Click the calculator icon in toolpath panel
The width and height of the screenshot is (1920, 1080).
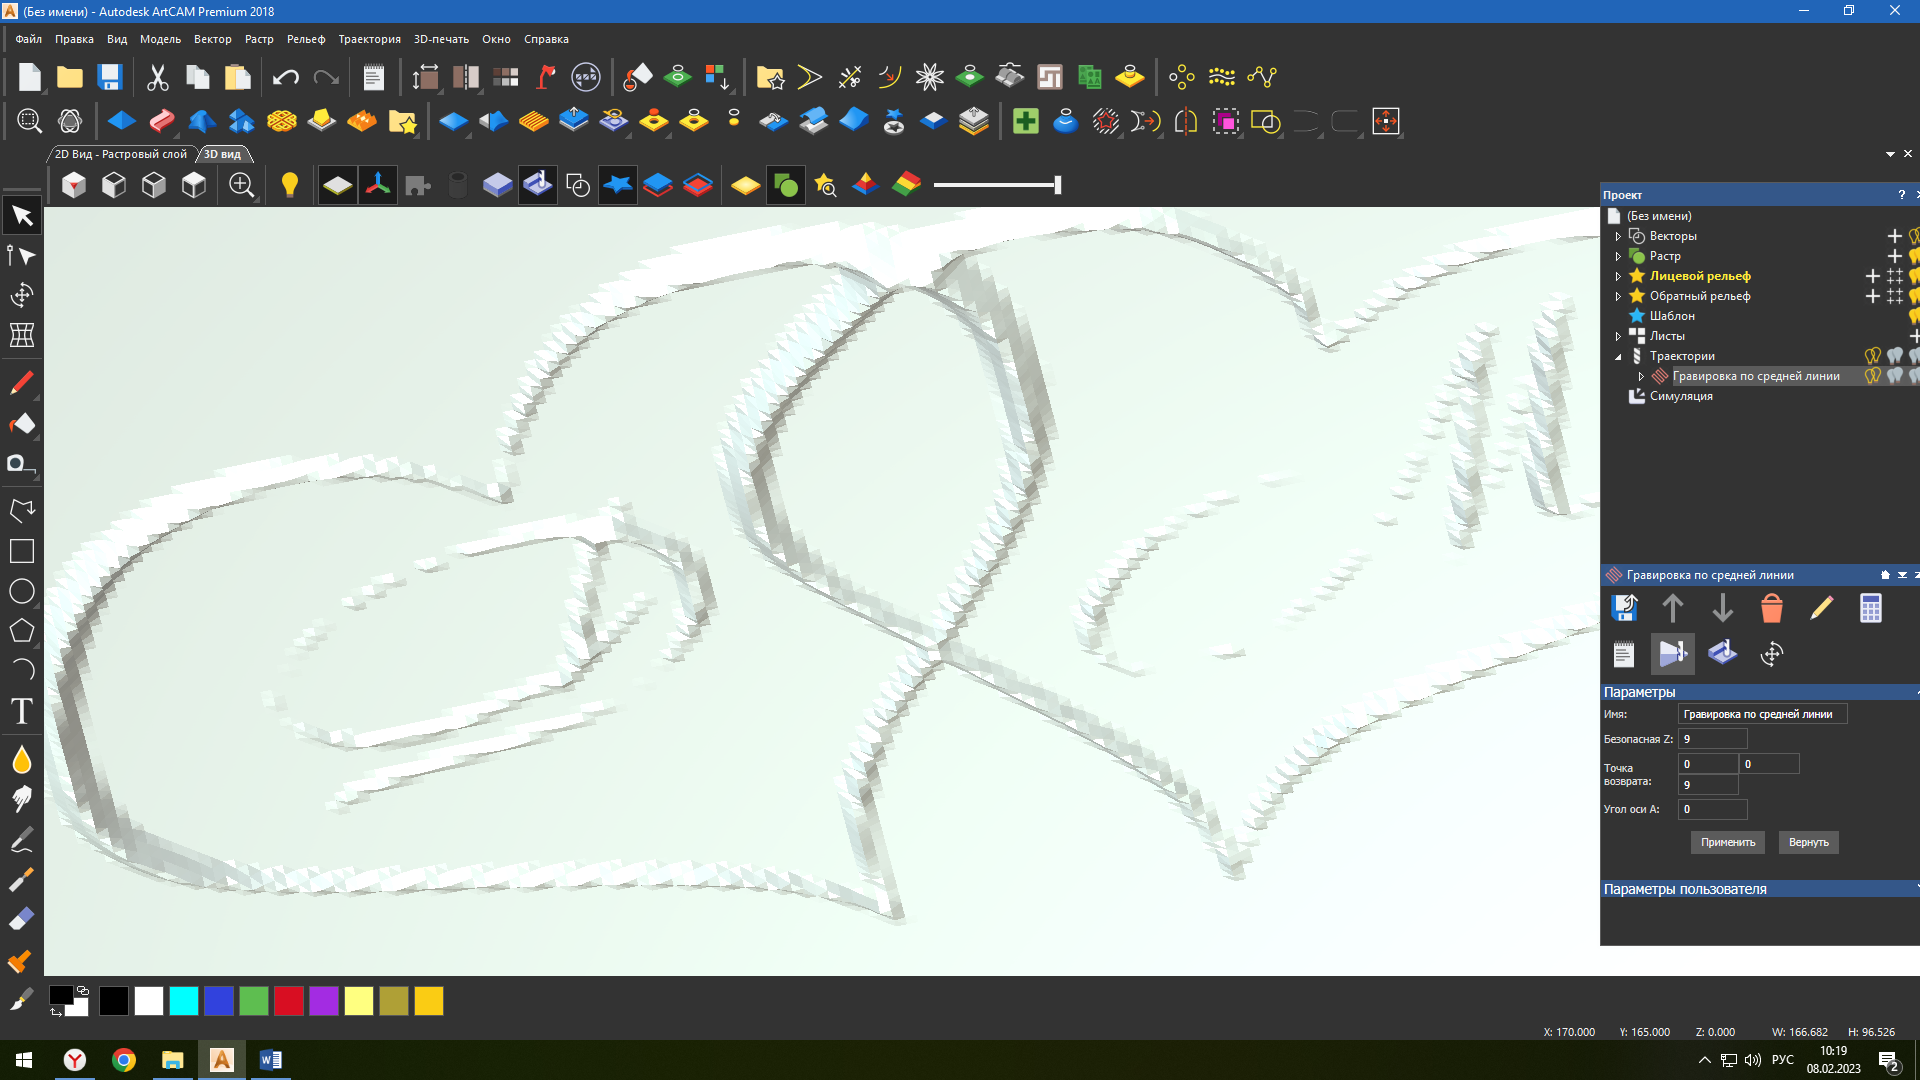tap(1870, 608)
